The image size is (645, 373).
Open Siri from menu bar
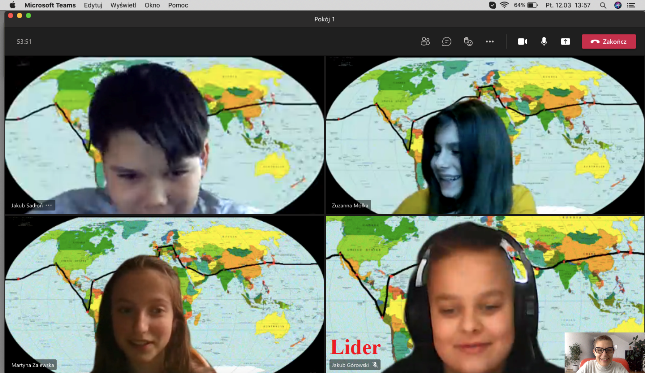coord(617,5)
